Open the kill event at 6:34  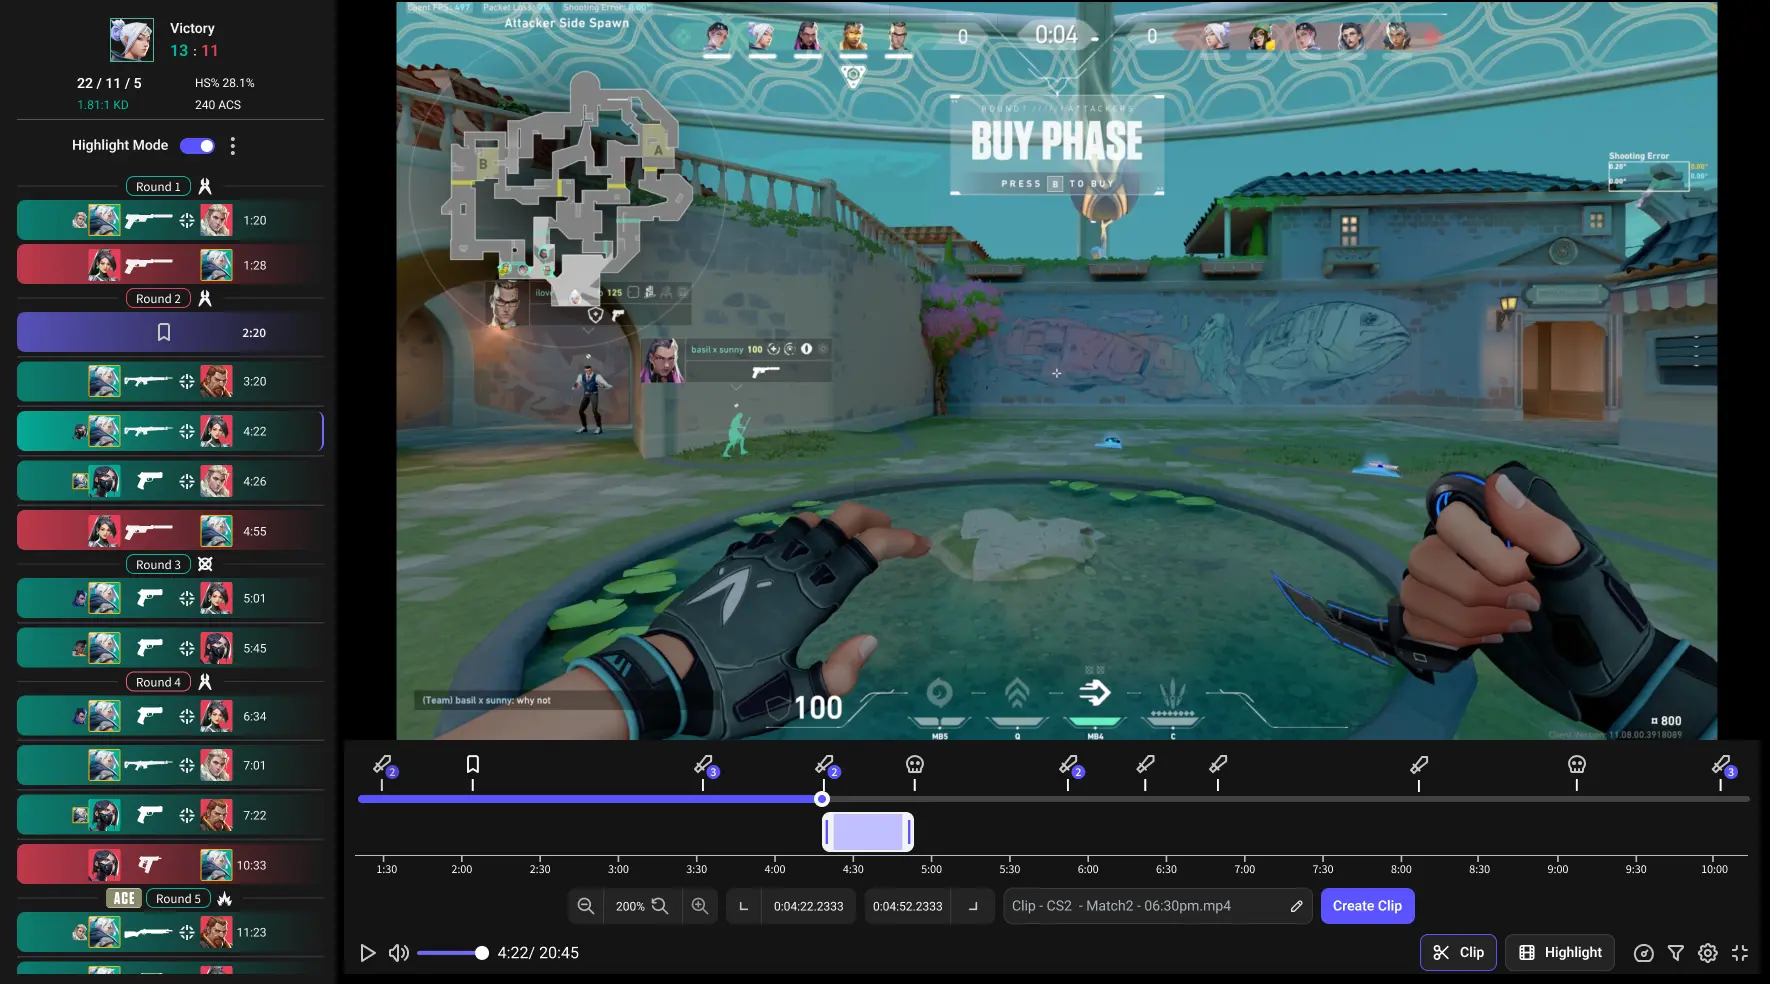point(170,716)
